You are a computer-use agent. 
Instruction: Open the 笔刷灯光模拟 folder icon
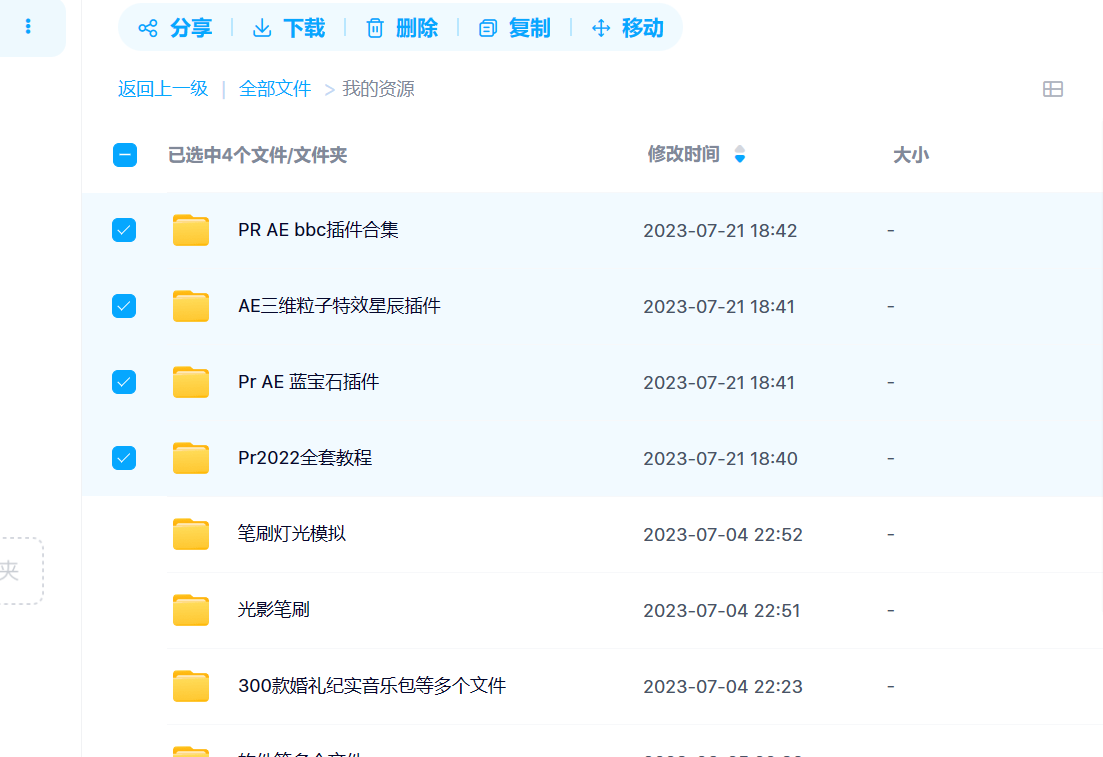point(190,534)
